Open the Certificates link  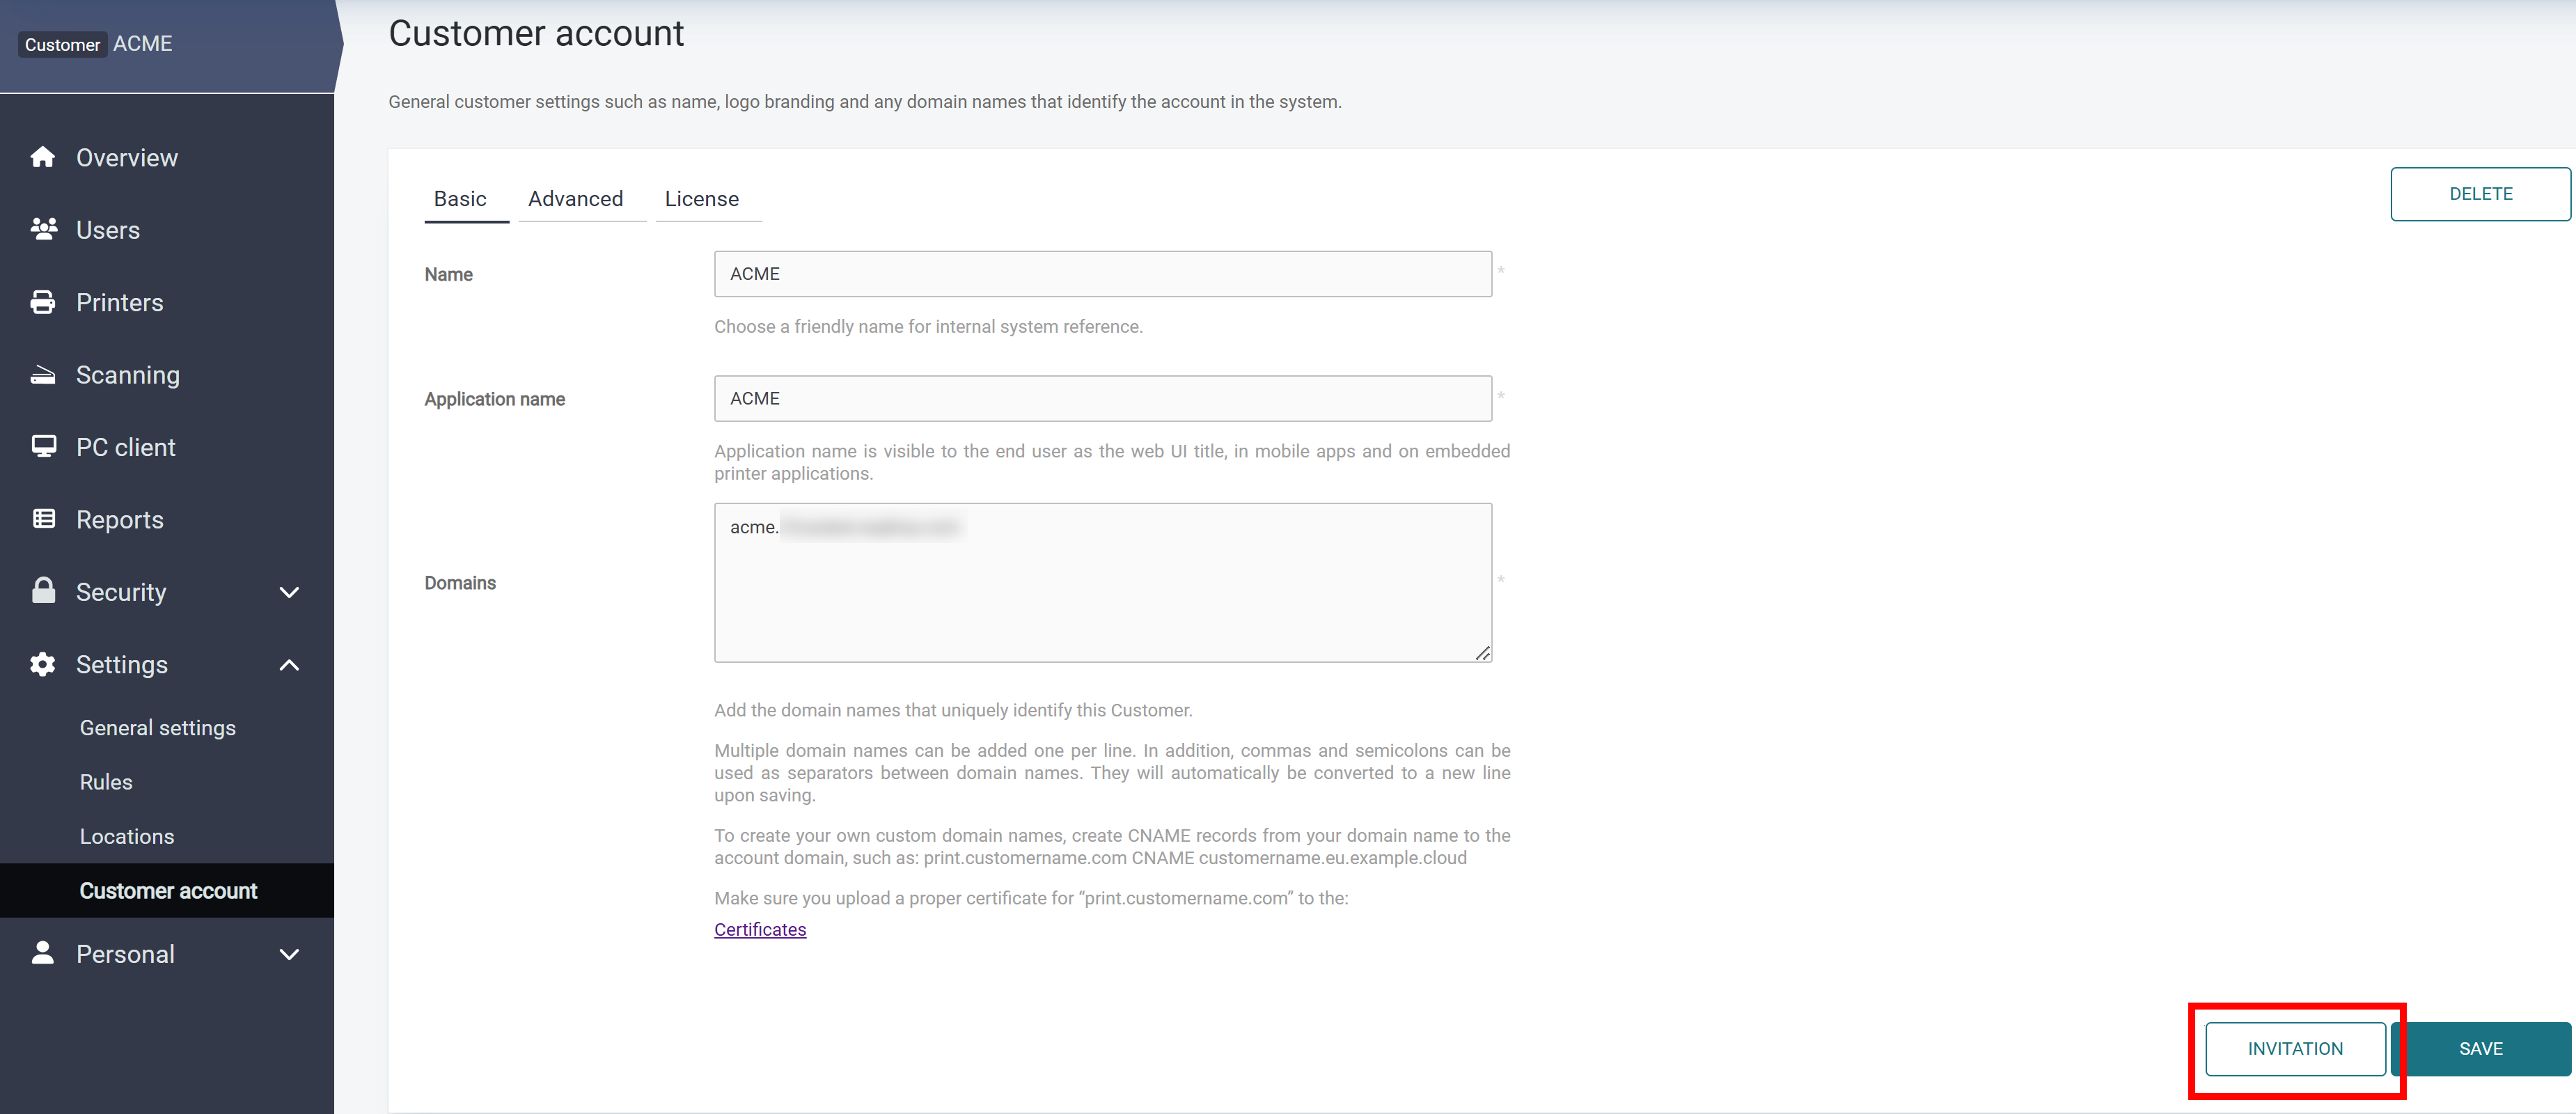coord(759,929)
